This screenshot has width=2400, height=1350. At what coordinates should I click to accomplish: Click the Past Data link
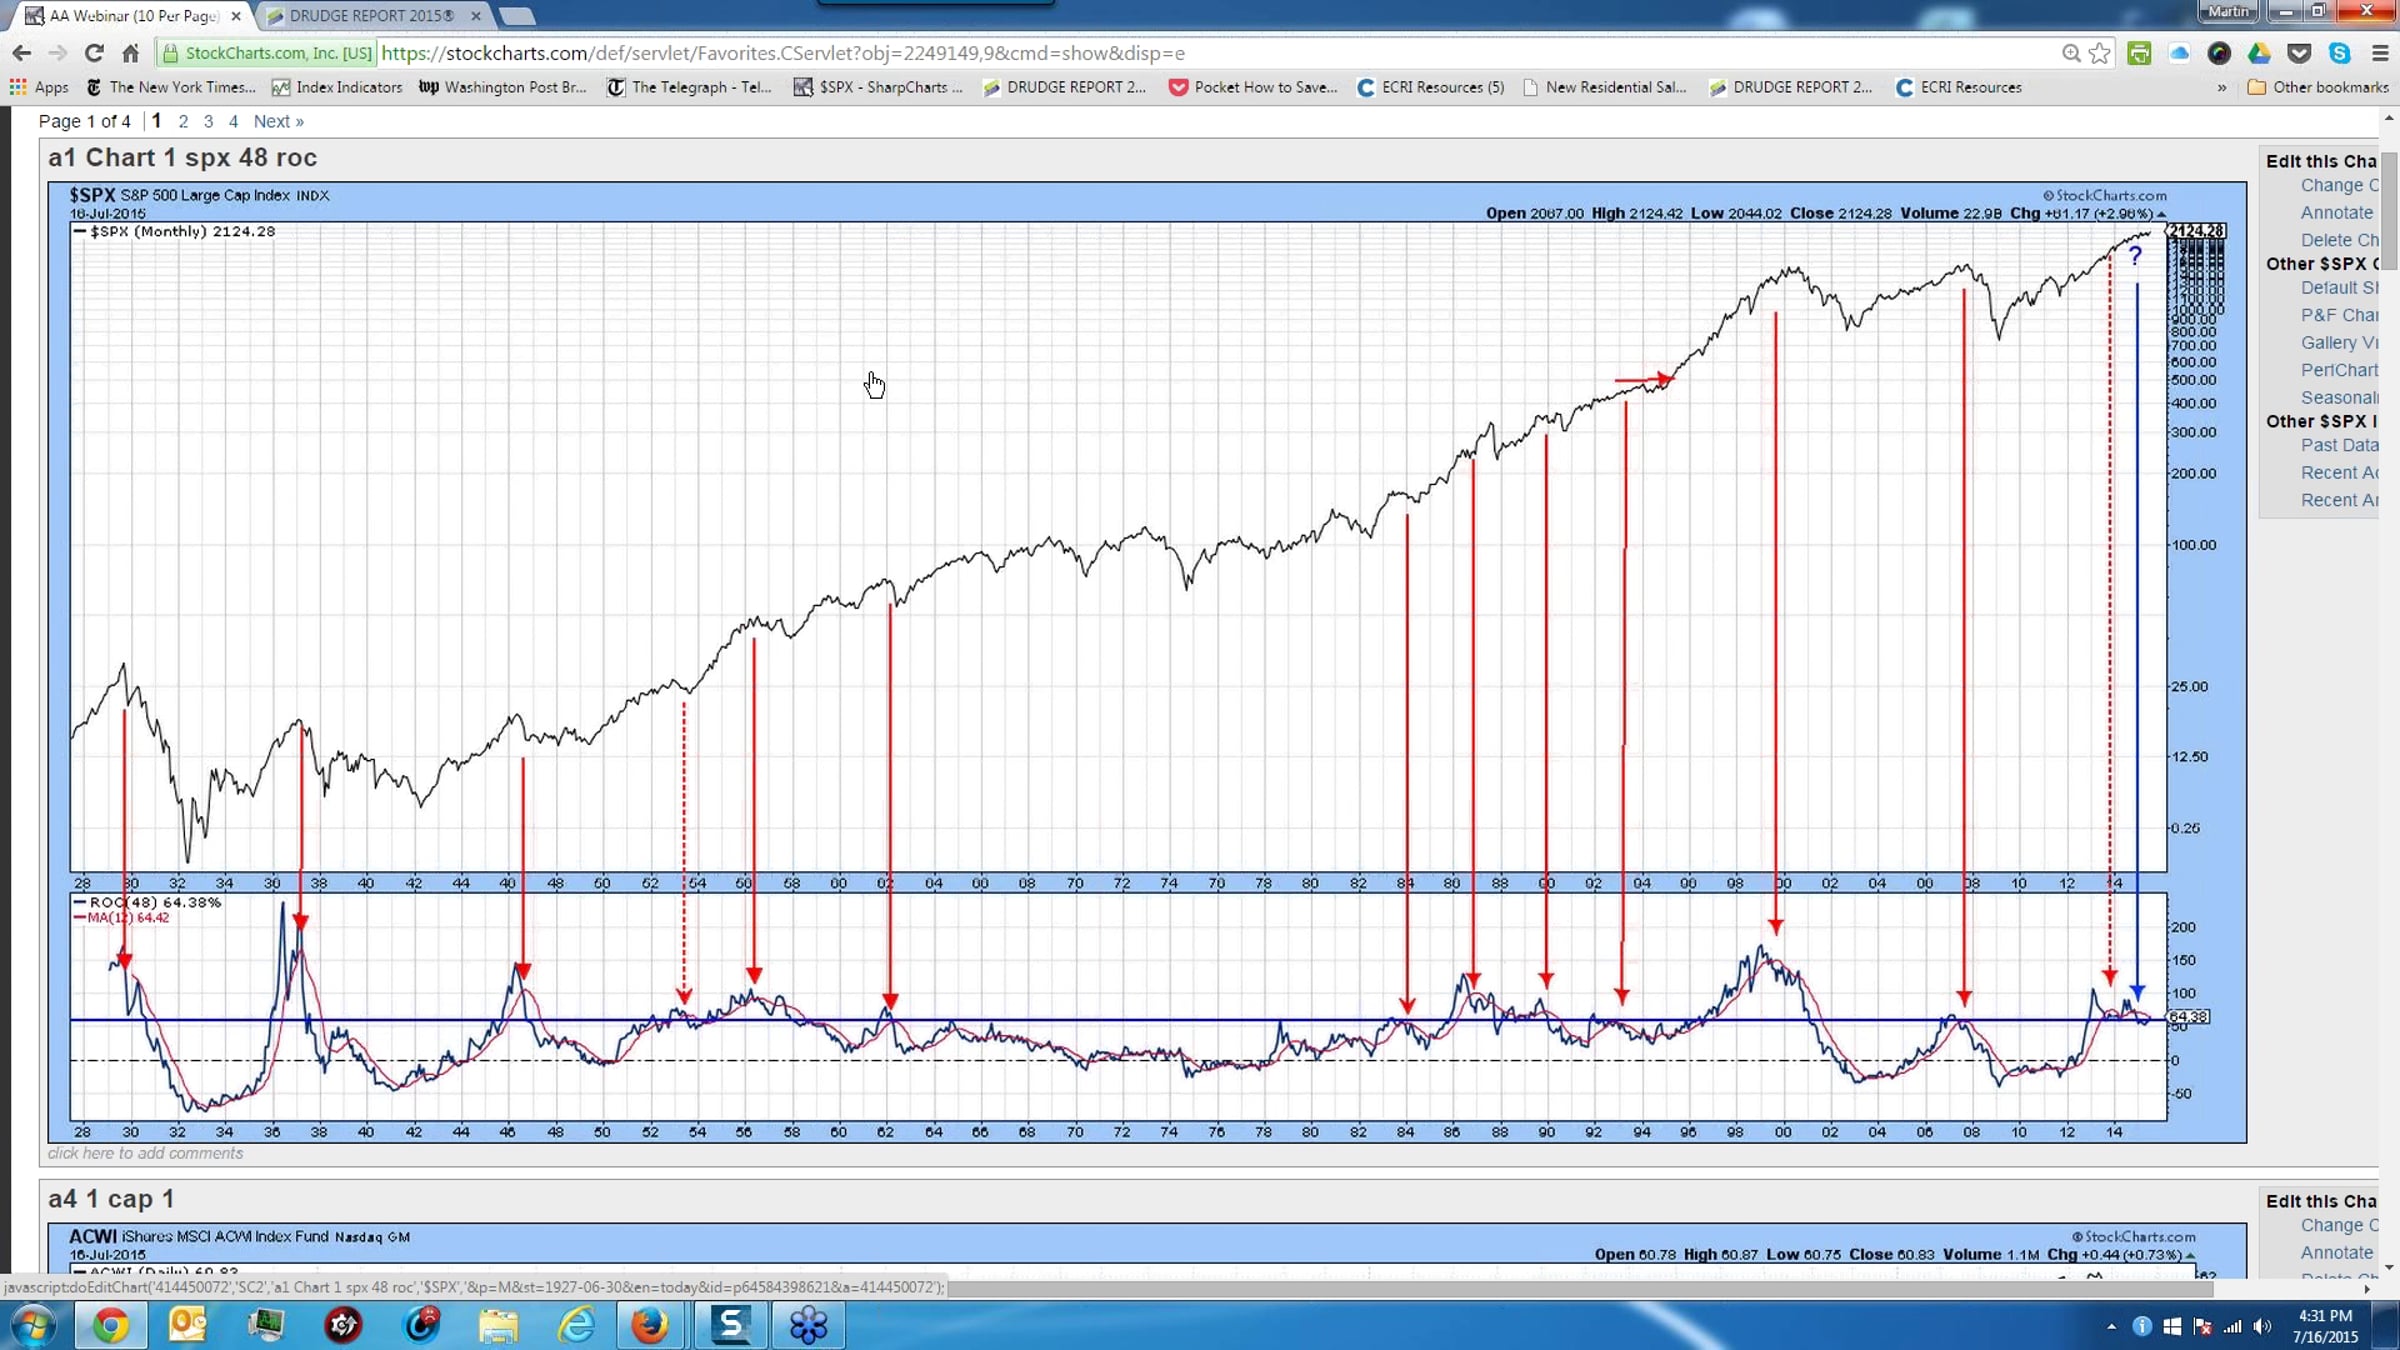(2339, 445)
